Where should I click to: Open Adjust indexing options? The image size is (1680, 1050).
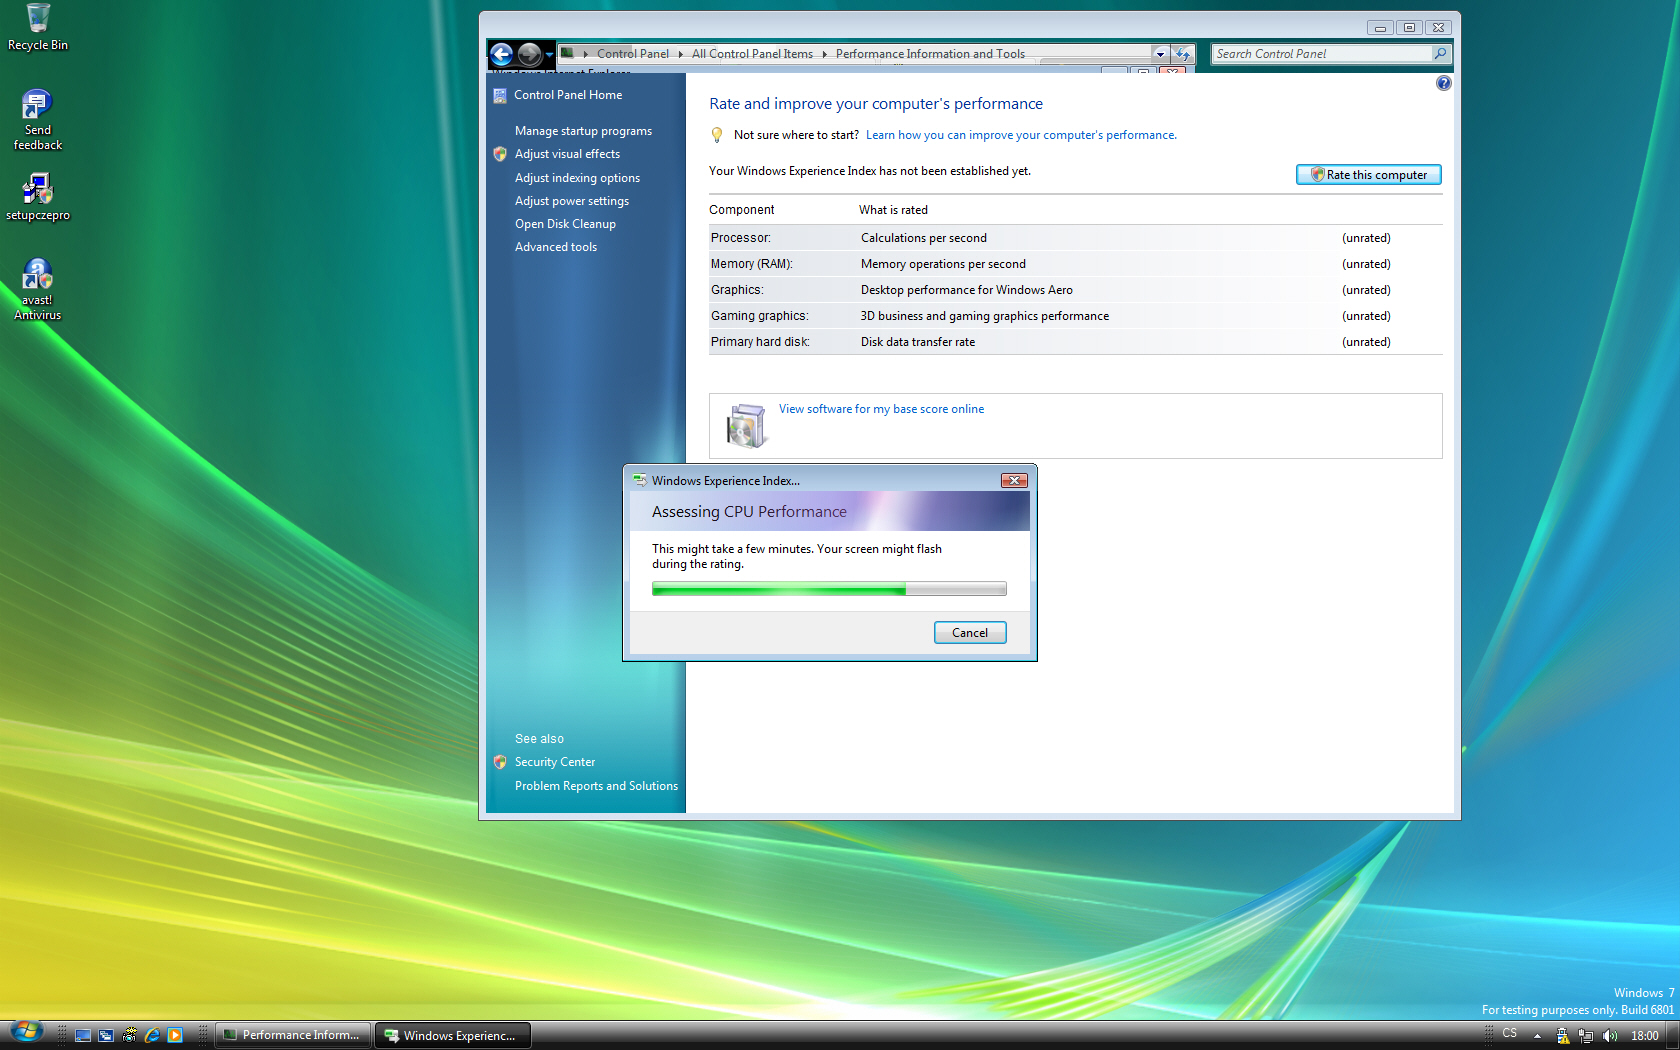pyautogui.click(x=577, y=178)
